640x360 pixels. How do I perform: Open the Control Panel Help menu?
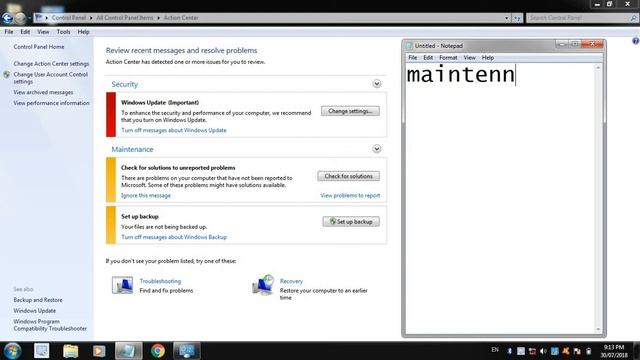(x=83, y=31)
